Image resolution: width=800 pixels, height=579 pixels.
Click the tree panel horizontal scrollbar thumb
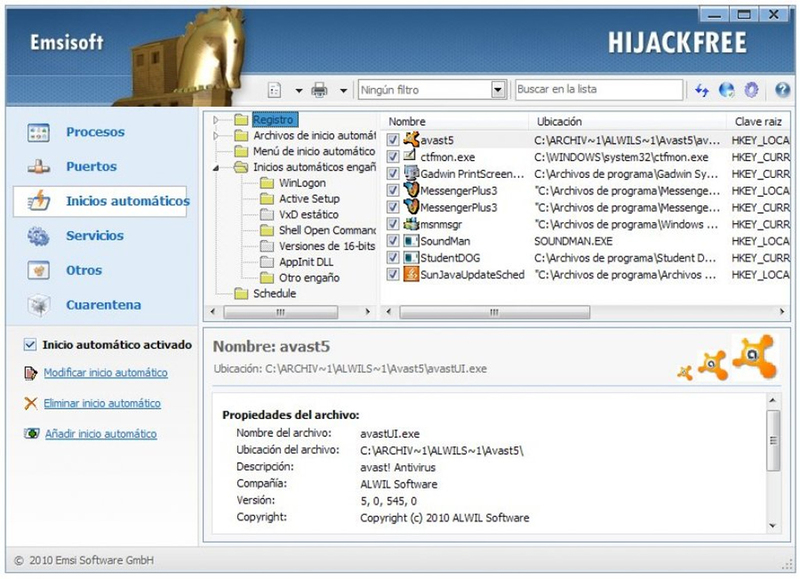coord(281,312)
